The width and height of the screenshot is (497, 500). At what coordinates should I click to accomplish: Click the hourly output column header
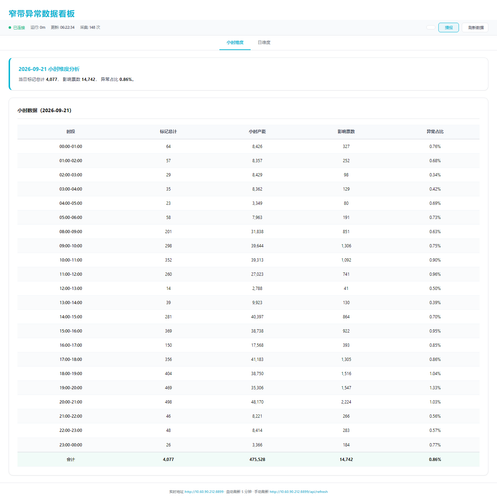[257, 132]
